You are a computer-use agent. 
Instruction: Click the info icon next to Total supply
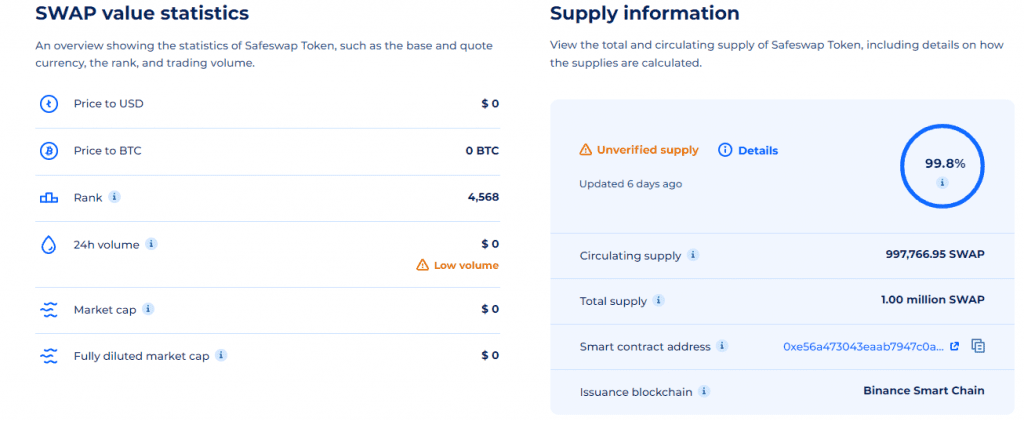pyautogui.click(x=659, y=300)
